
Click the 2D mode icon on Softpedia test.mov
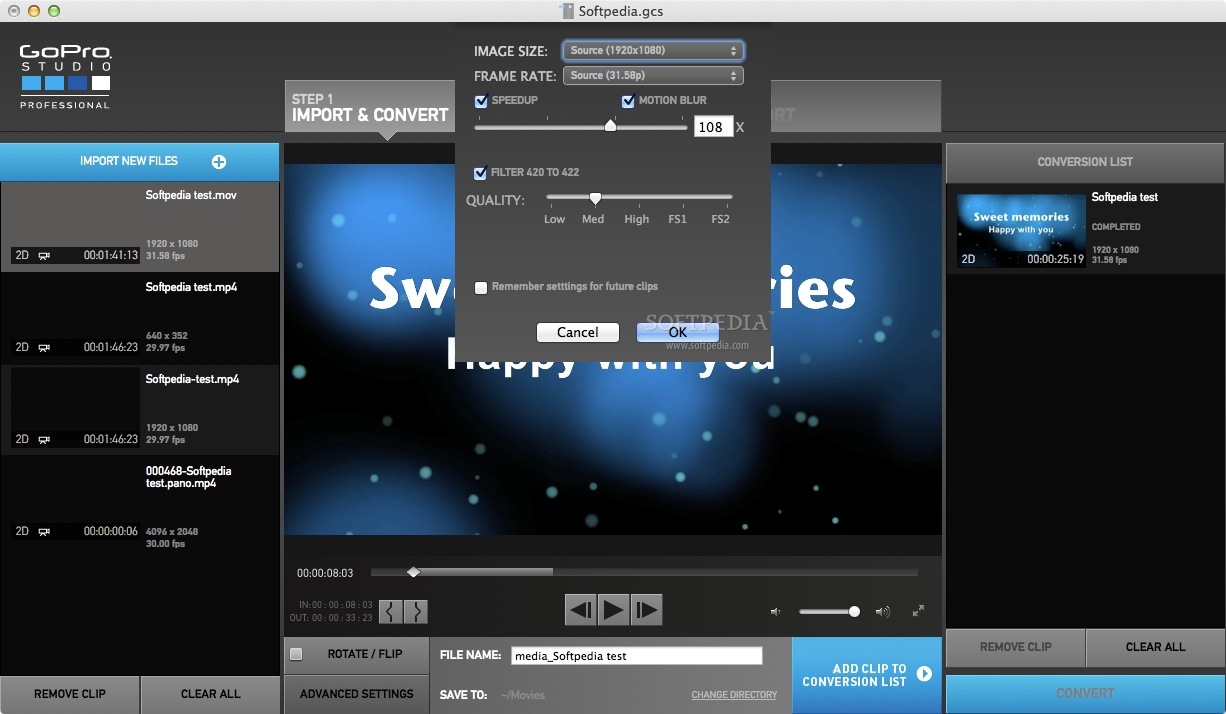[x=21, y=255]
